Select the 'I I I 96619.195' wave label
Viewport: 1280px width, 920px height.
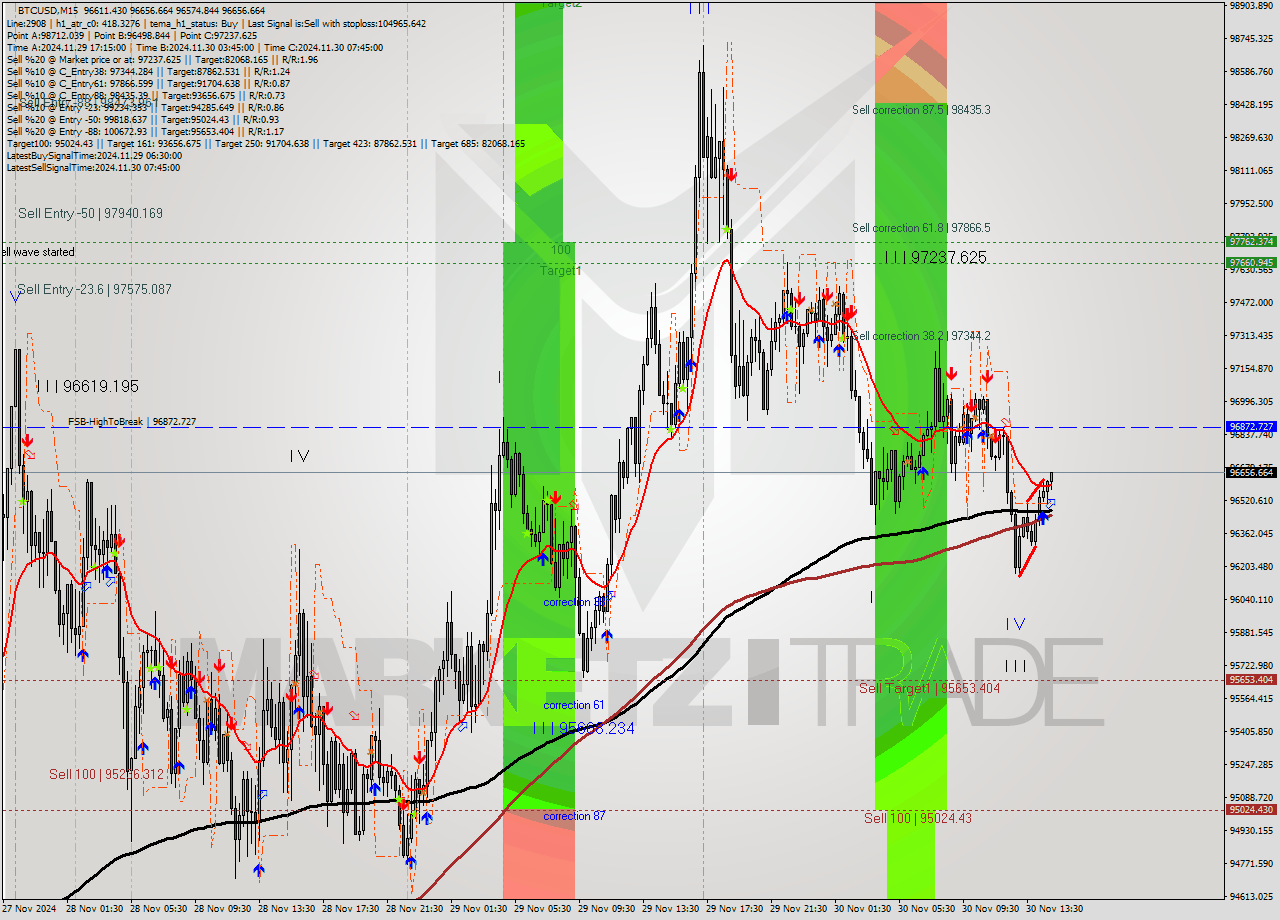tap(87, 386)
